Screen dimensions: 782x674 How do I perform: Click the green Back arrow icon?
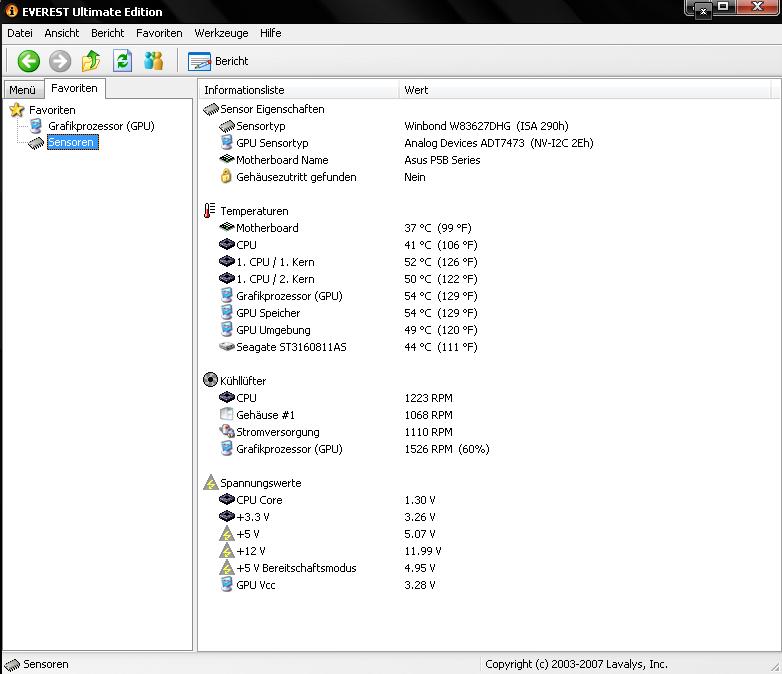pyautogui.click(x=28, y=61)
